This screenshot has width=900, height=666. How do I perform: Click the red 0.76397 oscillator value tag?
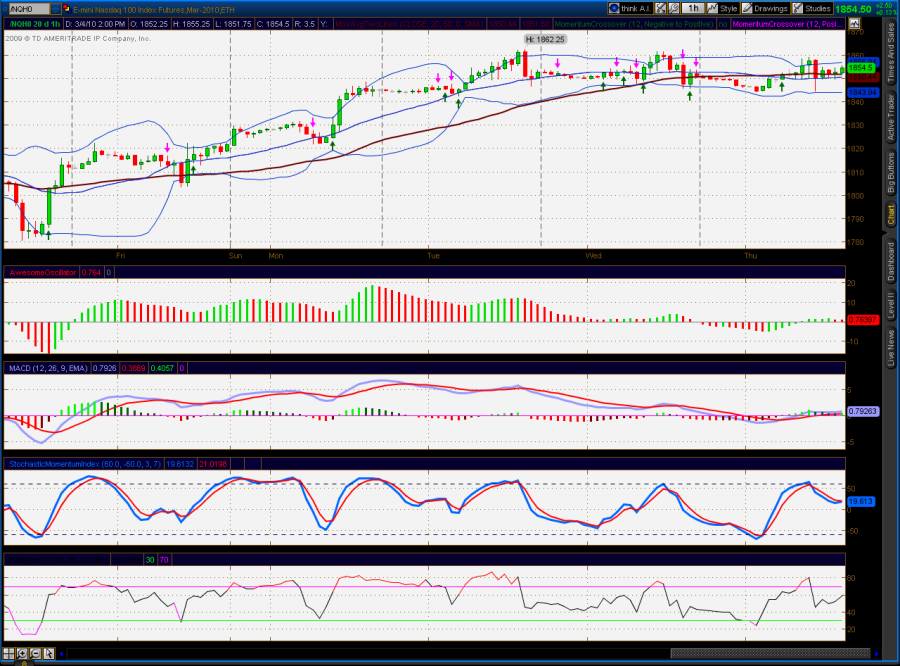point(863,320)
